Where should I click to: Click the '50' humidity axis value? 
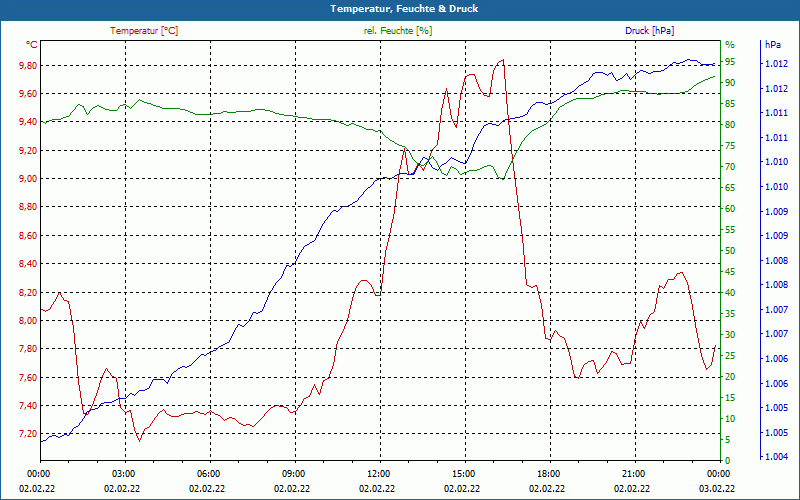(x=730, y=251)
